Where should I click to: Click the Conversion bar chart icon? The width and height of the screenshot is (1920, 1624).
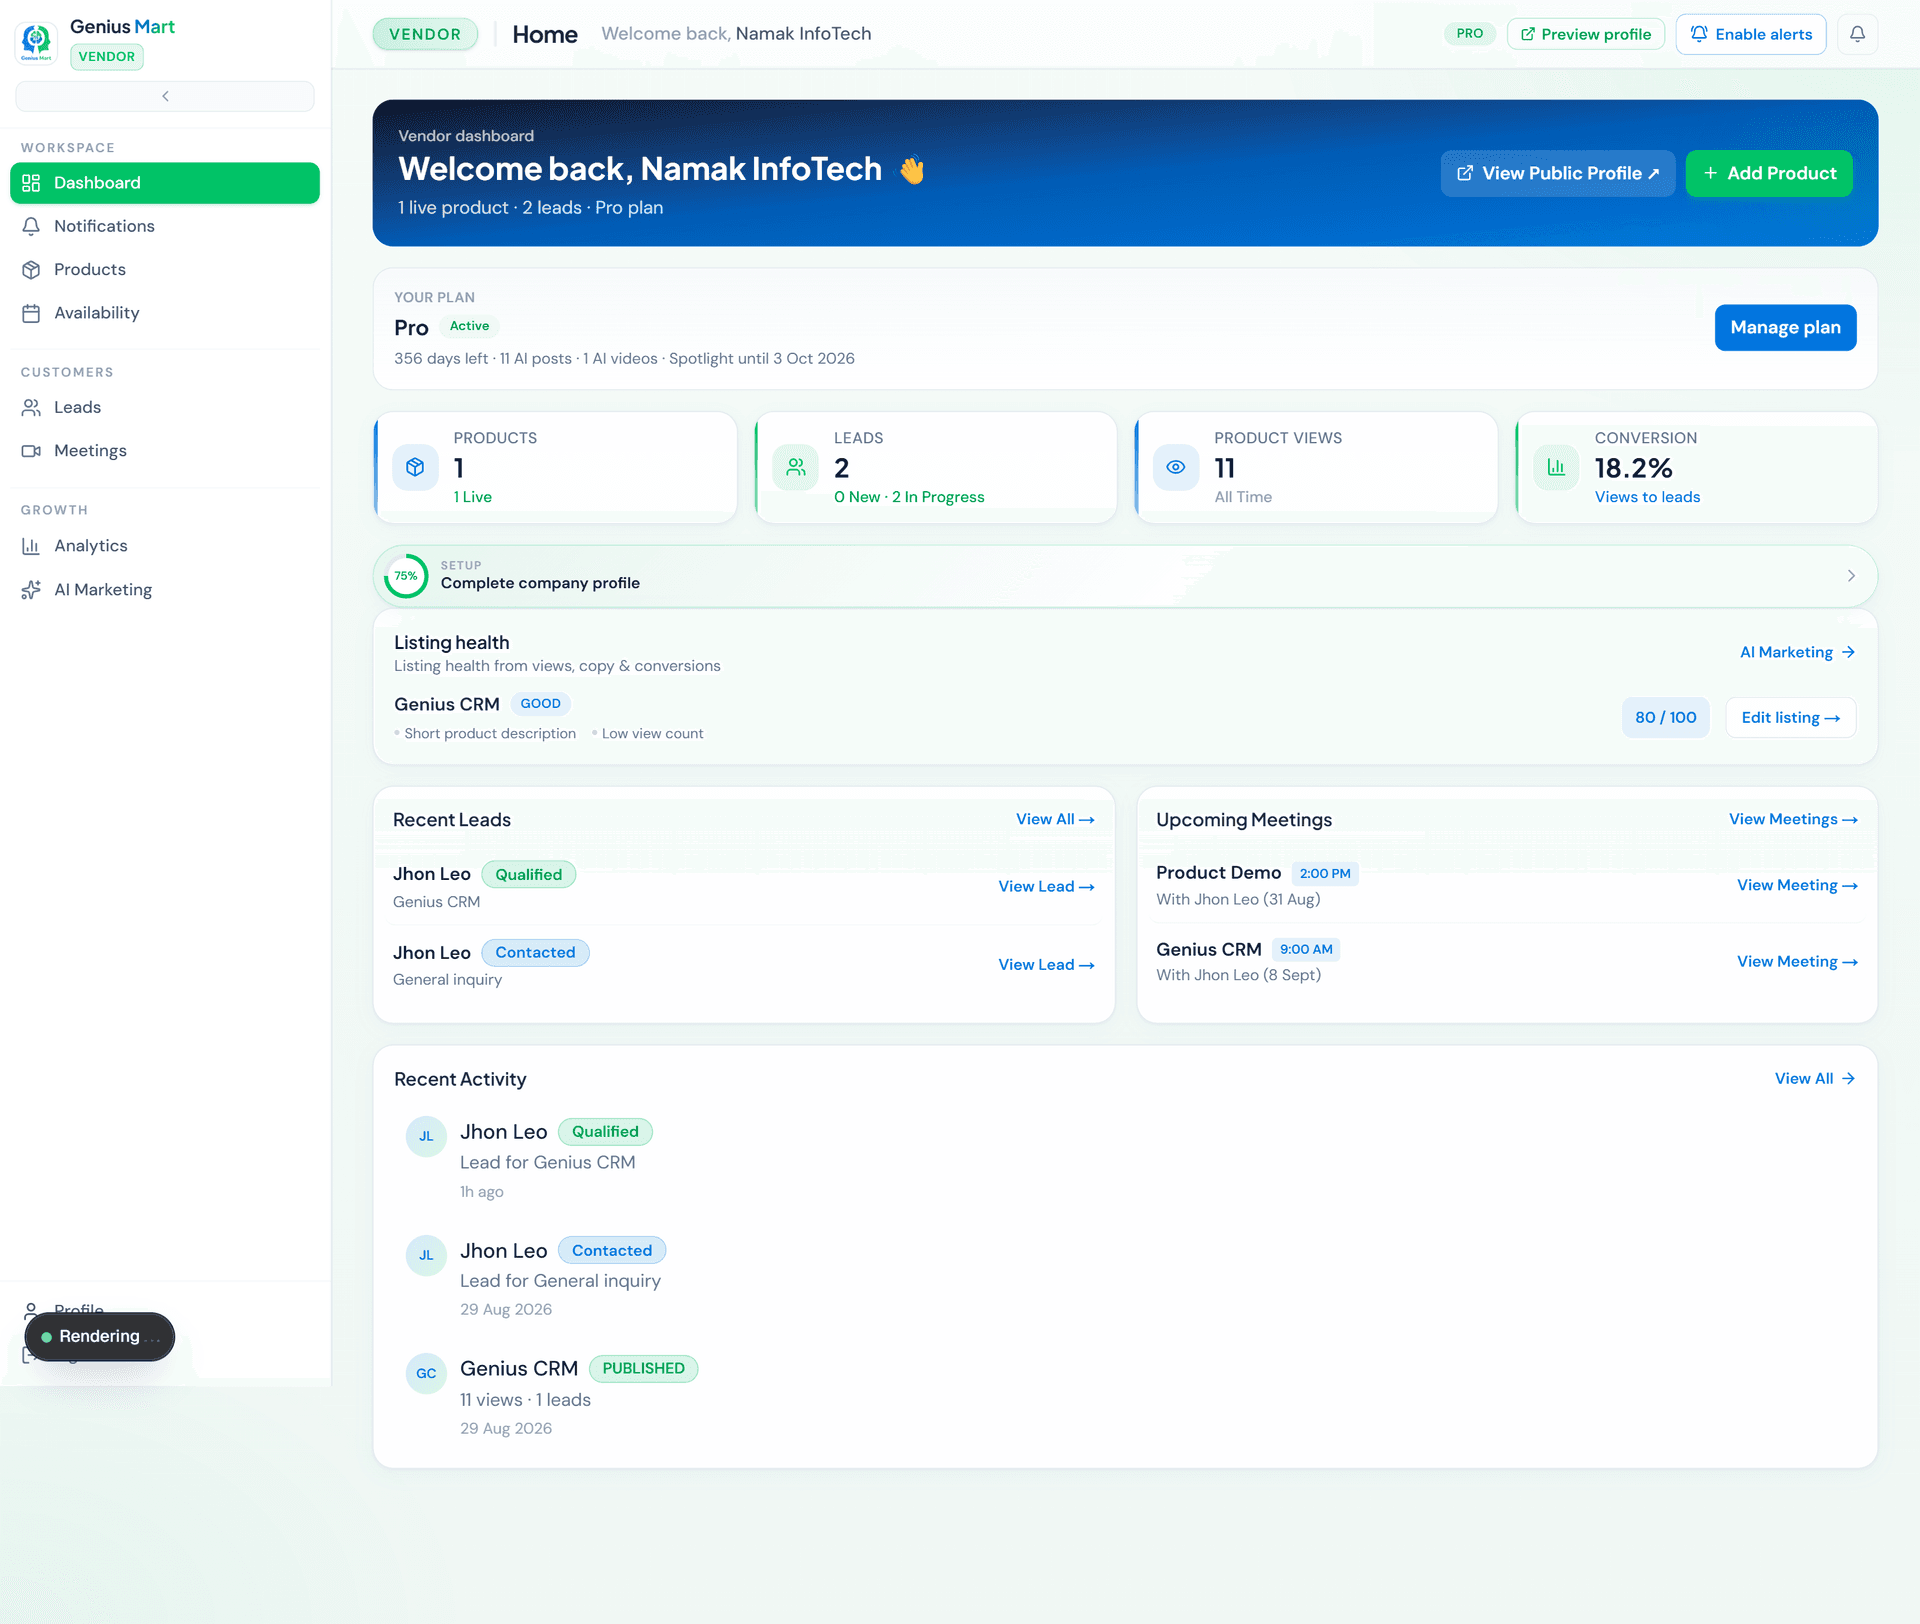click(x=1556, y=467)
